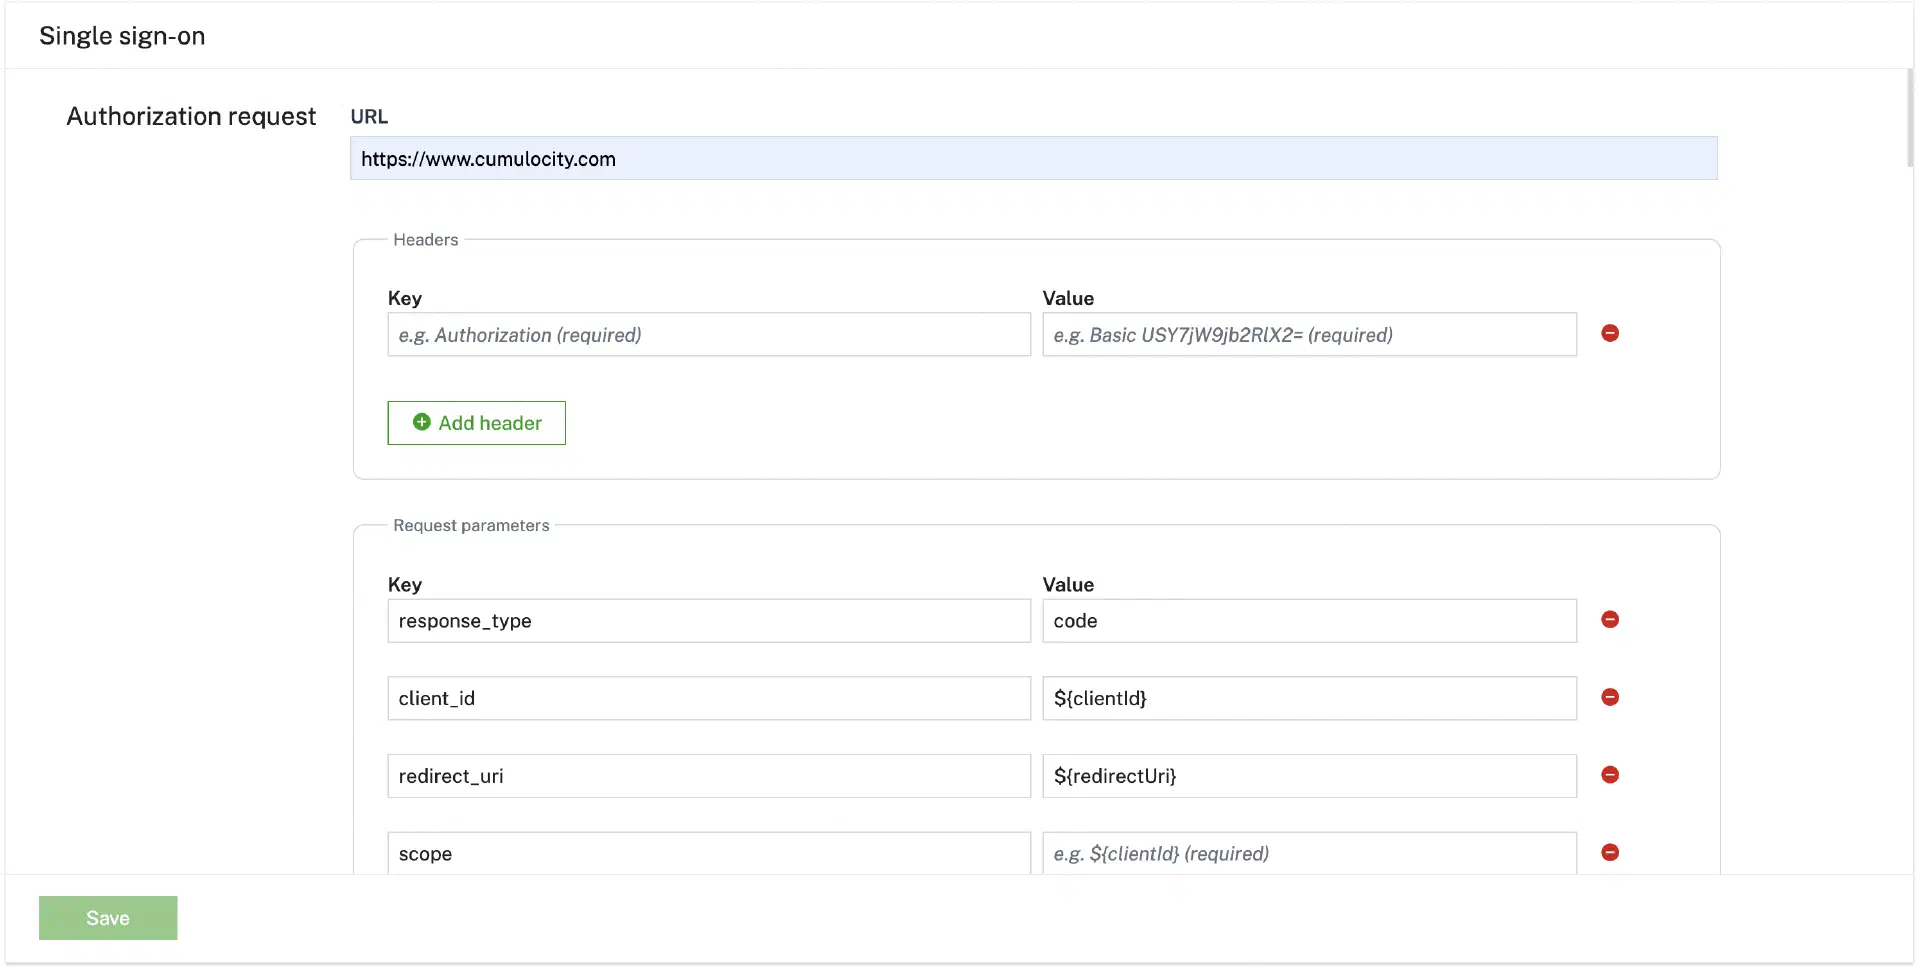Delete the client_id parameter row

click(x=1609, y=698)
